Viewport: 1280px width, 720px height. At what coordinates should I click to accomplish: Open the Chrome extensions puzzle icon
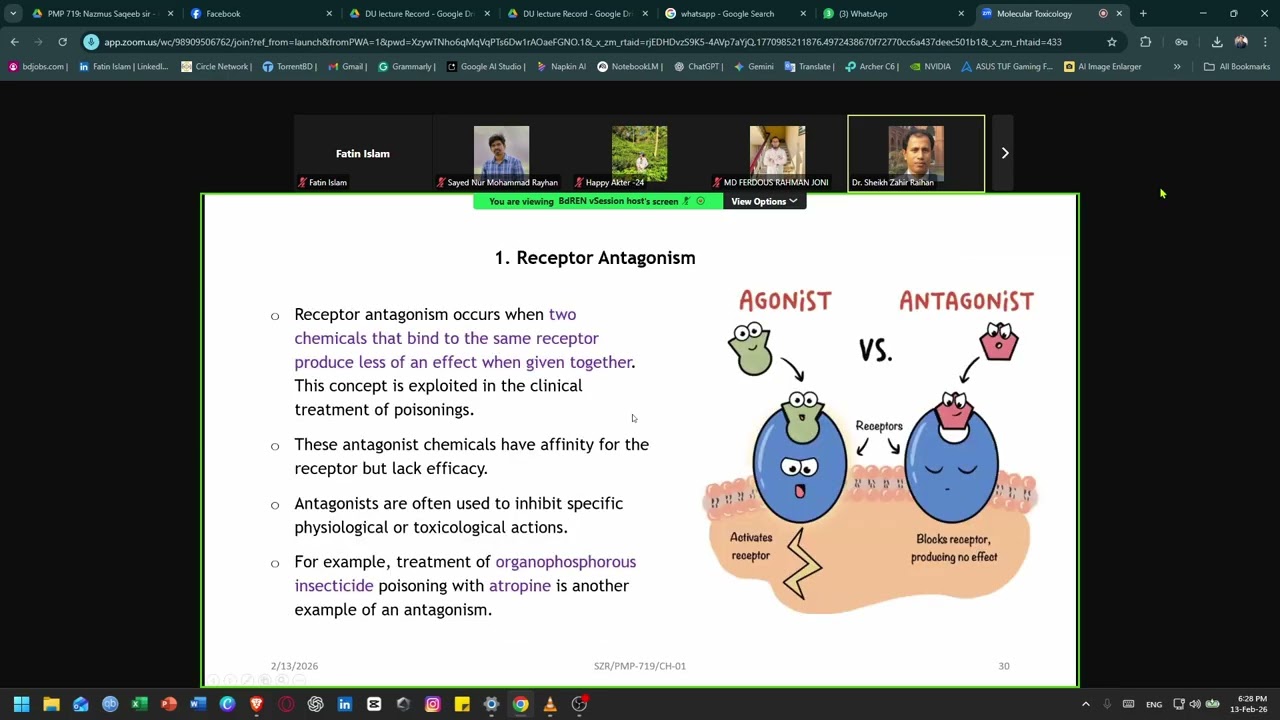[1145, 42]
